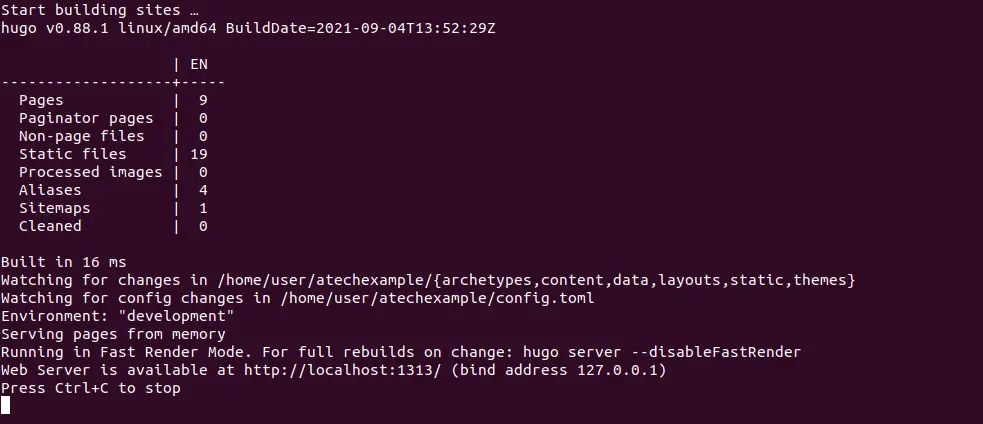The height and width of the screenshot is (424, 983).
Task: Click the Sitemaps row label
Action: click(55, 208)
